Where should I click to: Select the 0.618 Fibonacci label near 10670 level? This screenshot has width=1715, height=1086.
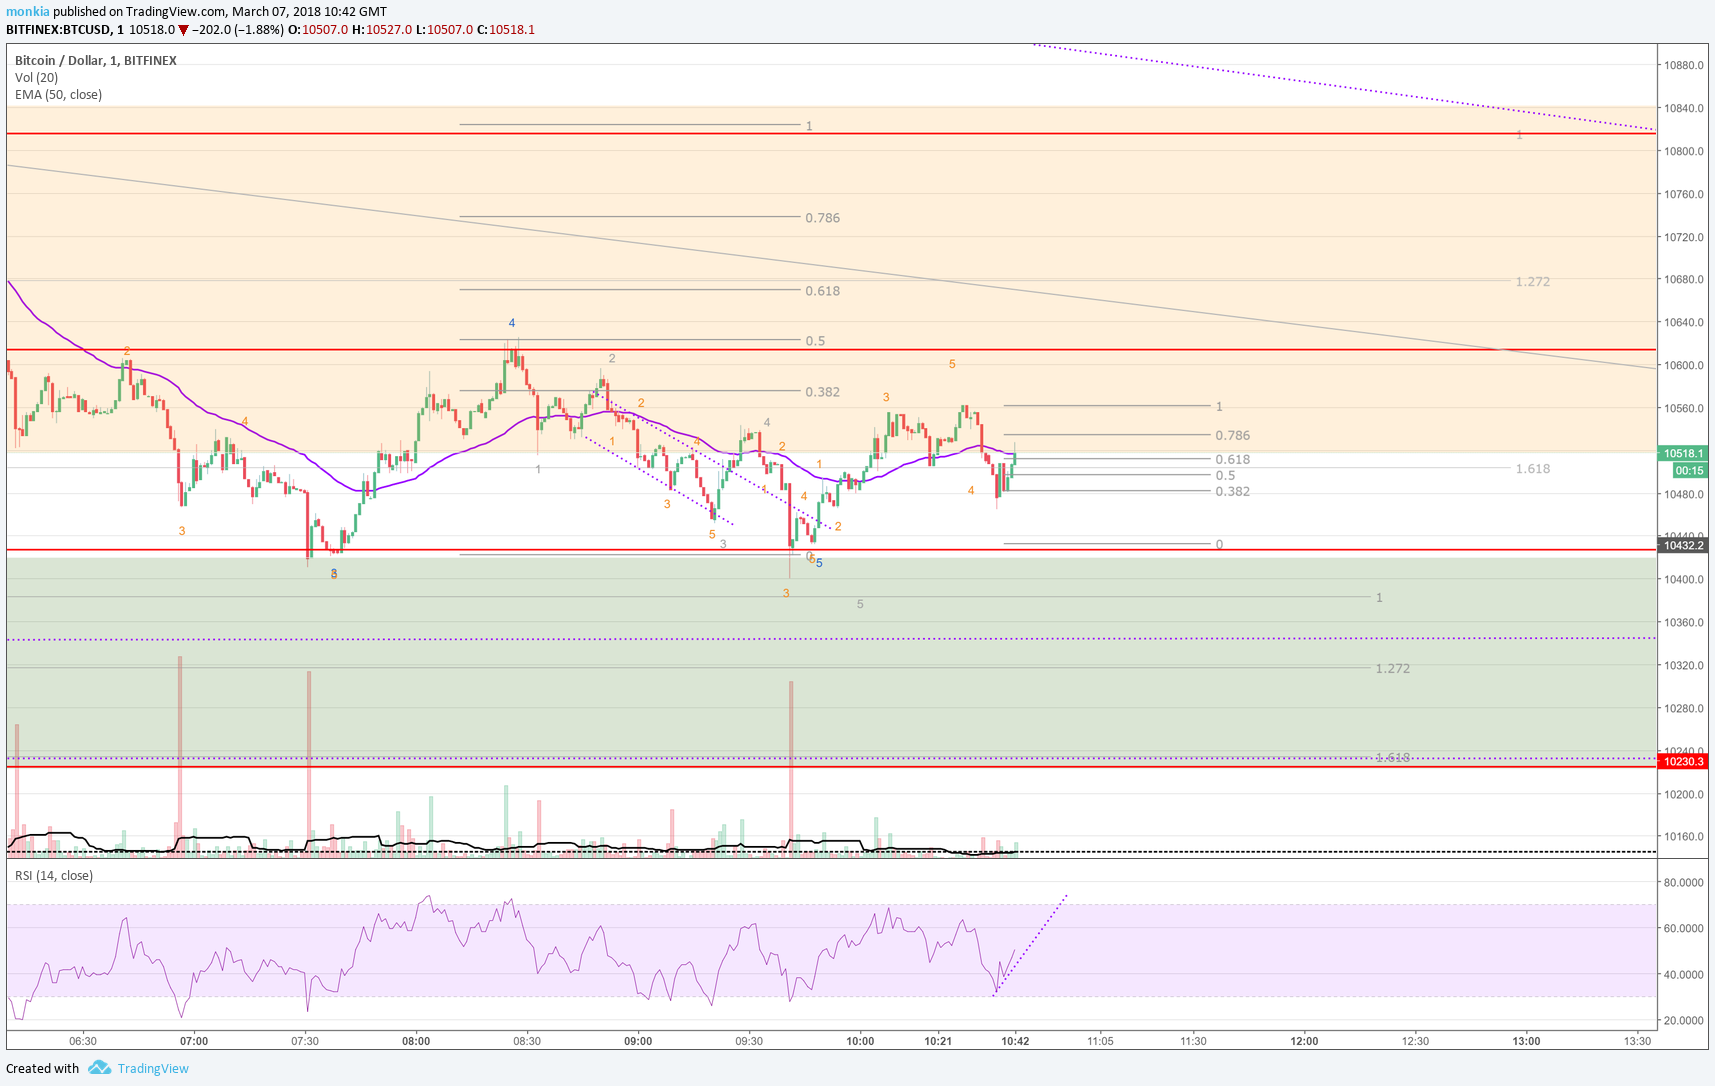pyautogui.click(x=822, y=291)
